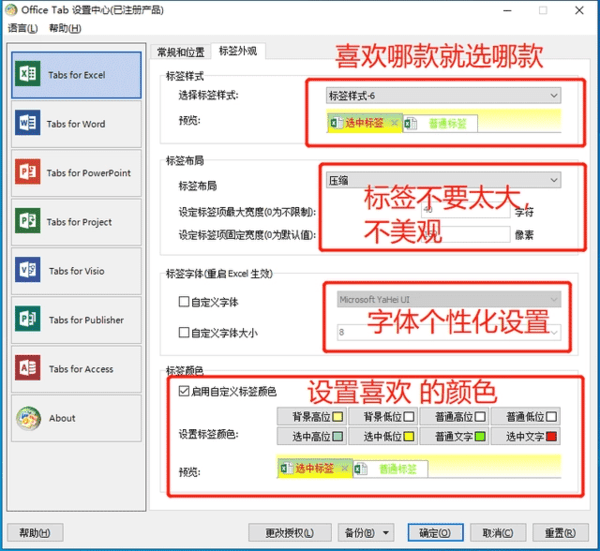Open the font size 8 dropdown
The width and height of the screenshot is (600, 551).
point(449,332)
